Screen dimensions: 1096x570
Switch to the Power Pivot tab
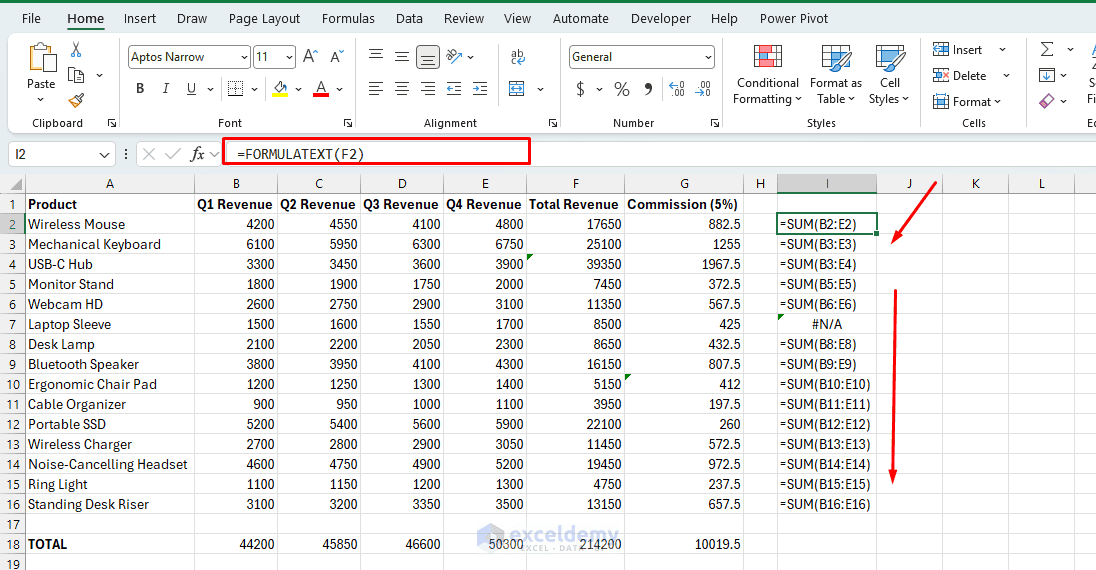point(794,19)
